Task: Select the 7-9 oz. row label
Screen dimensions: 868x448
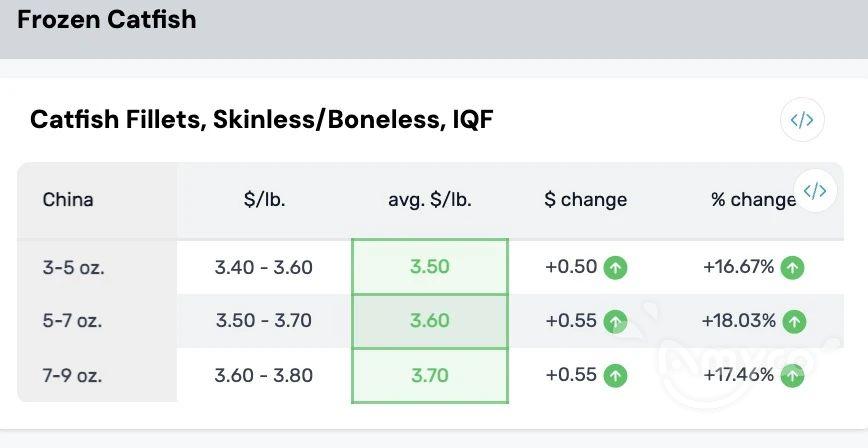Action: [72, 376]
